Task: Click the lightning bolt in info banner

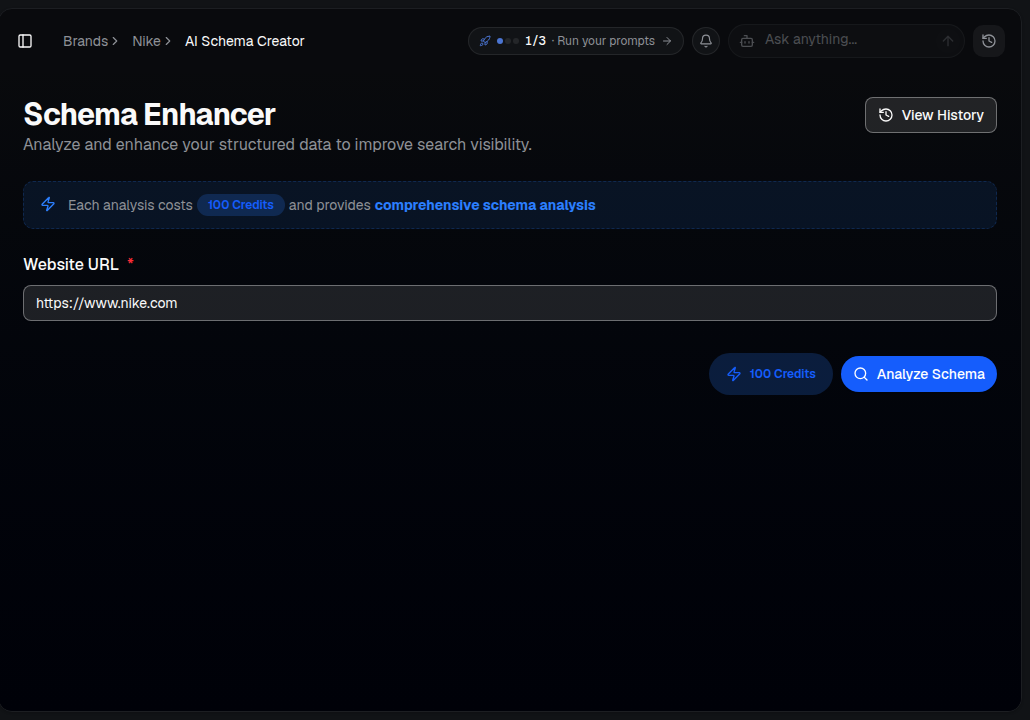Action: (48, 204)
